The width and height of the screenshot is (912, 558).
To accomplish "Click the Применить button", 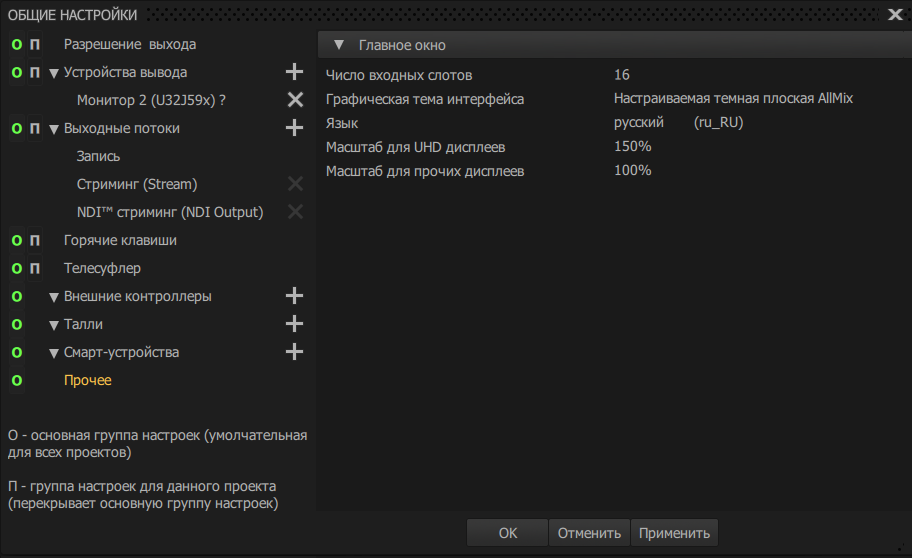I will coord(674,533).
